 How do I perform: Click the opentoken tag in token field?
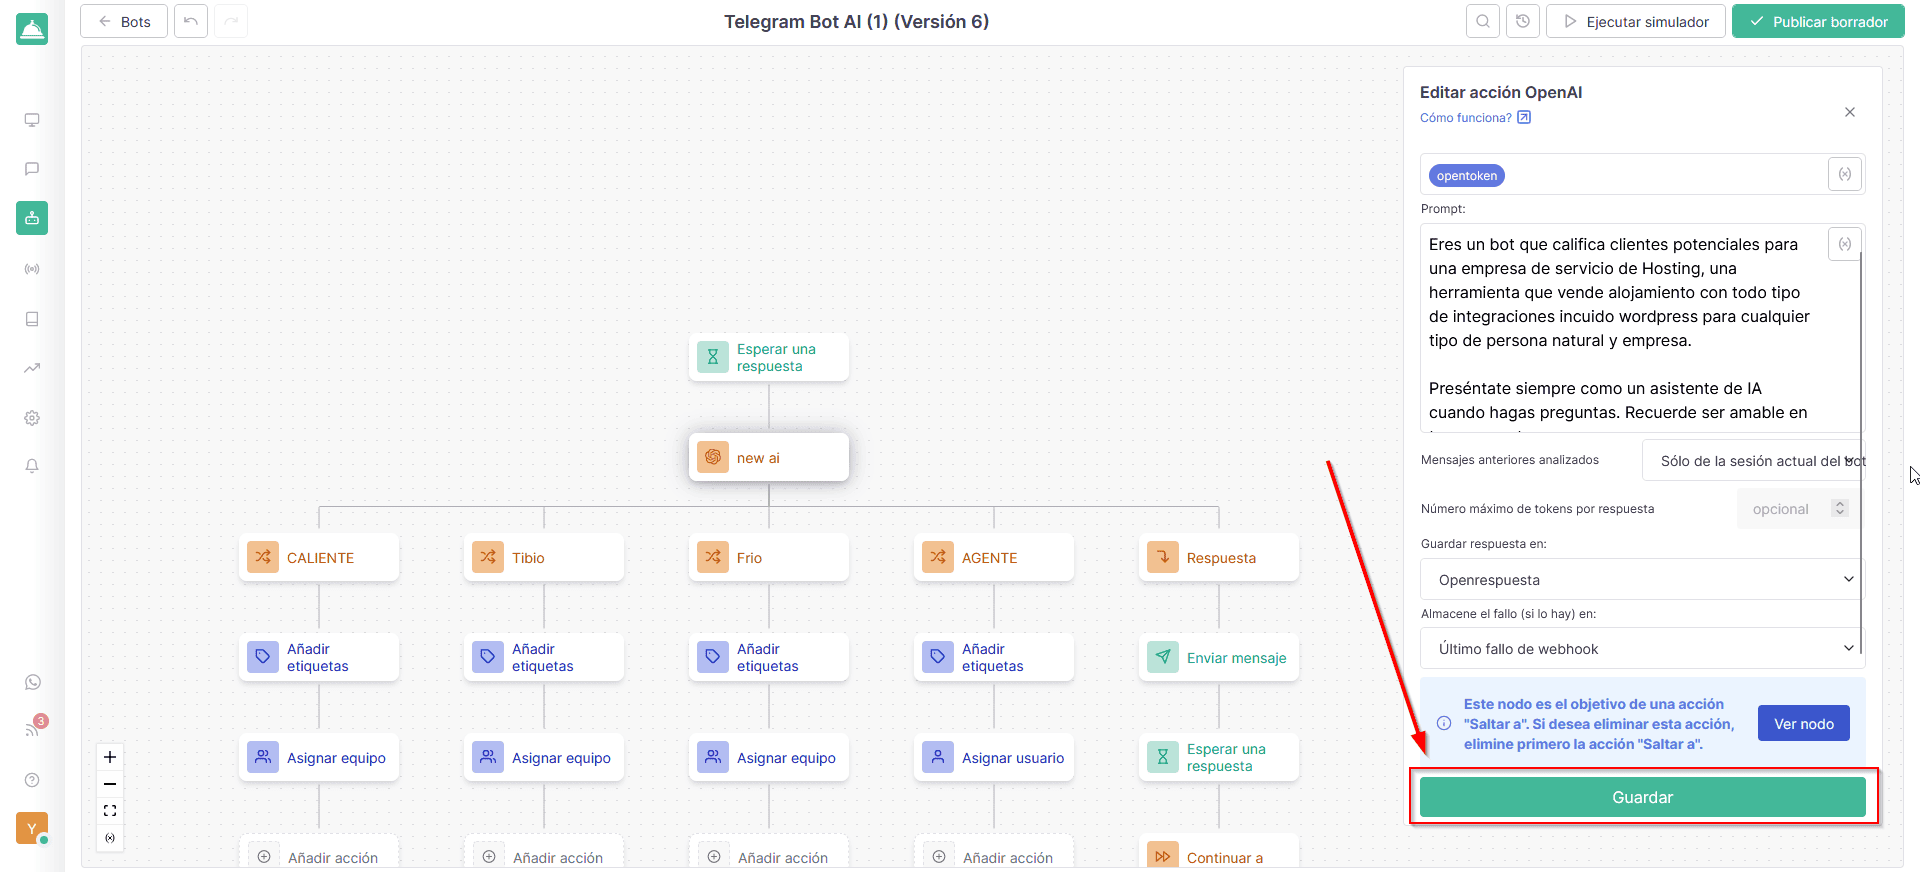point(1467,176)
